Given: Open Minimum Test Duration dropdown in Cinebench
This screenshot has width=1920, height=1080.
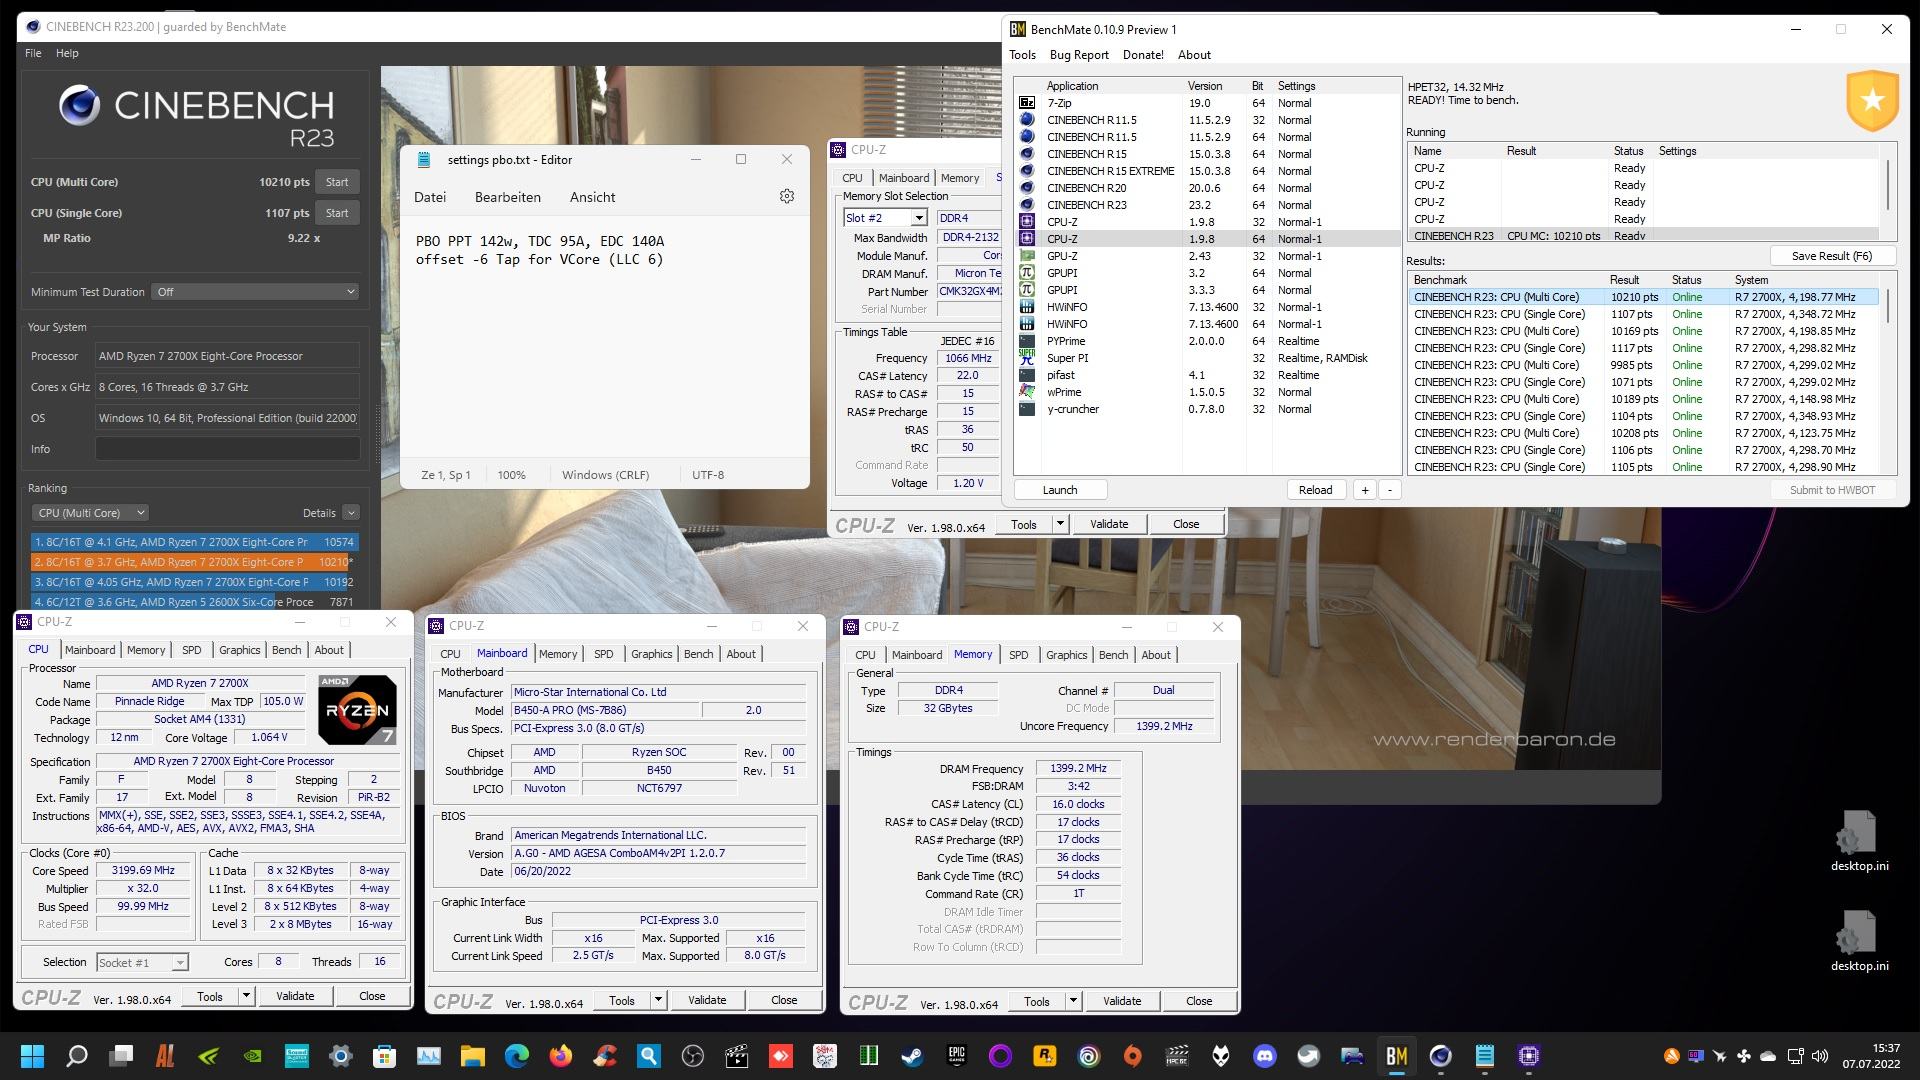Looking at the screenshot, I should pos(256,292).
